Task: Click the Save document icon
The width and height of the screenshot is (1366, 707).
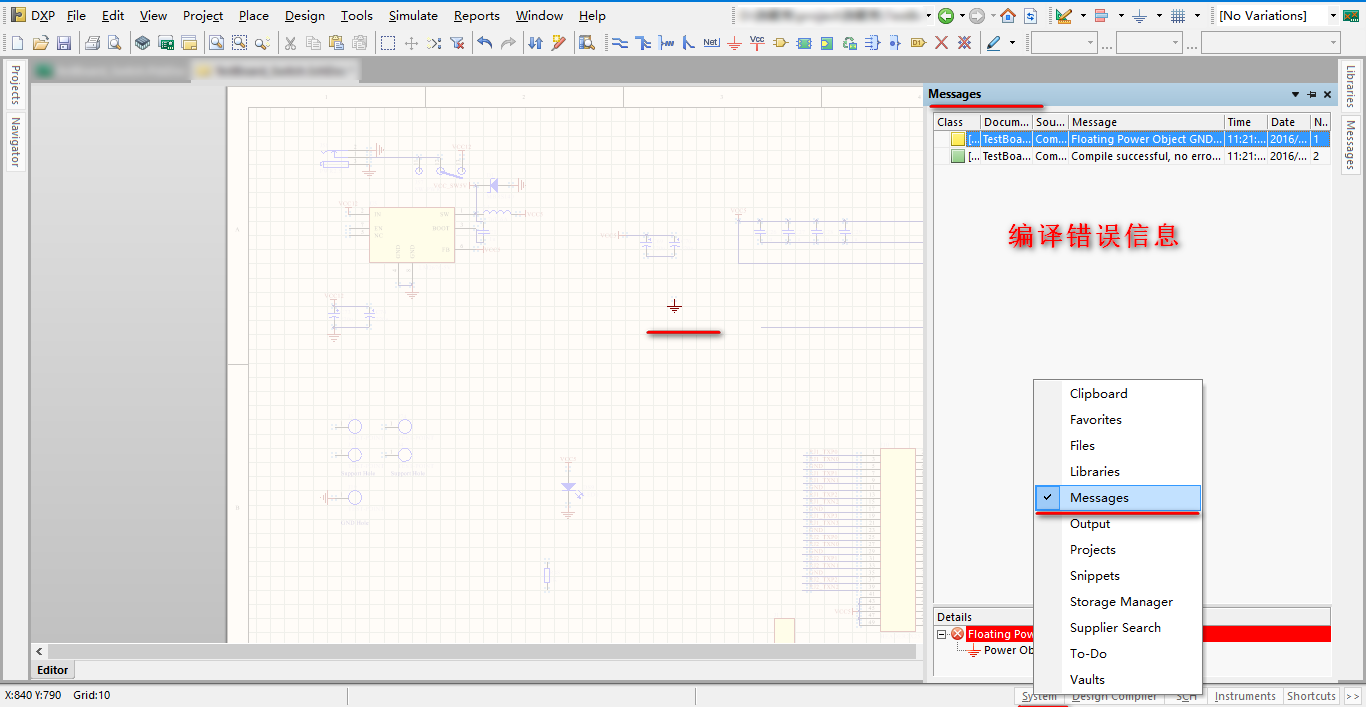Action: tap(64, 43)
